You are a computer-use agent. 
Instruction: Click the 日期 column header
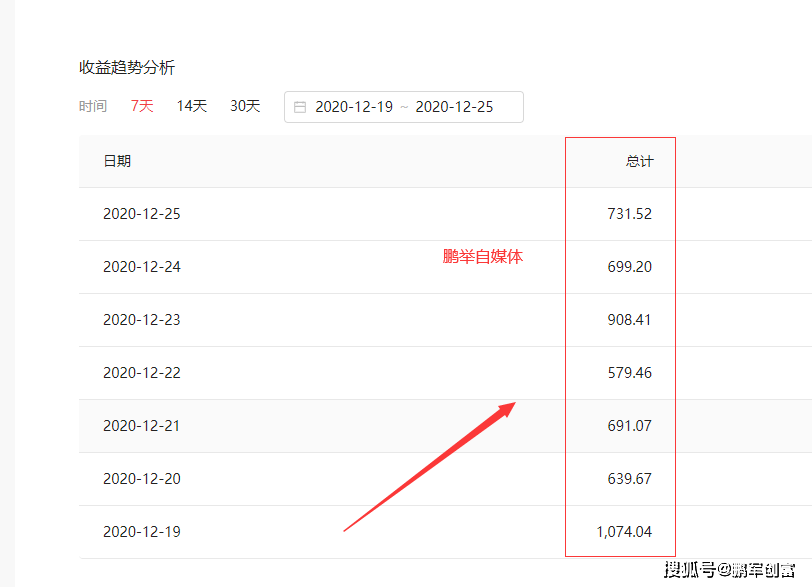pos(117,161)
